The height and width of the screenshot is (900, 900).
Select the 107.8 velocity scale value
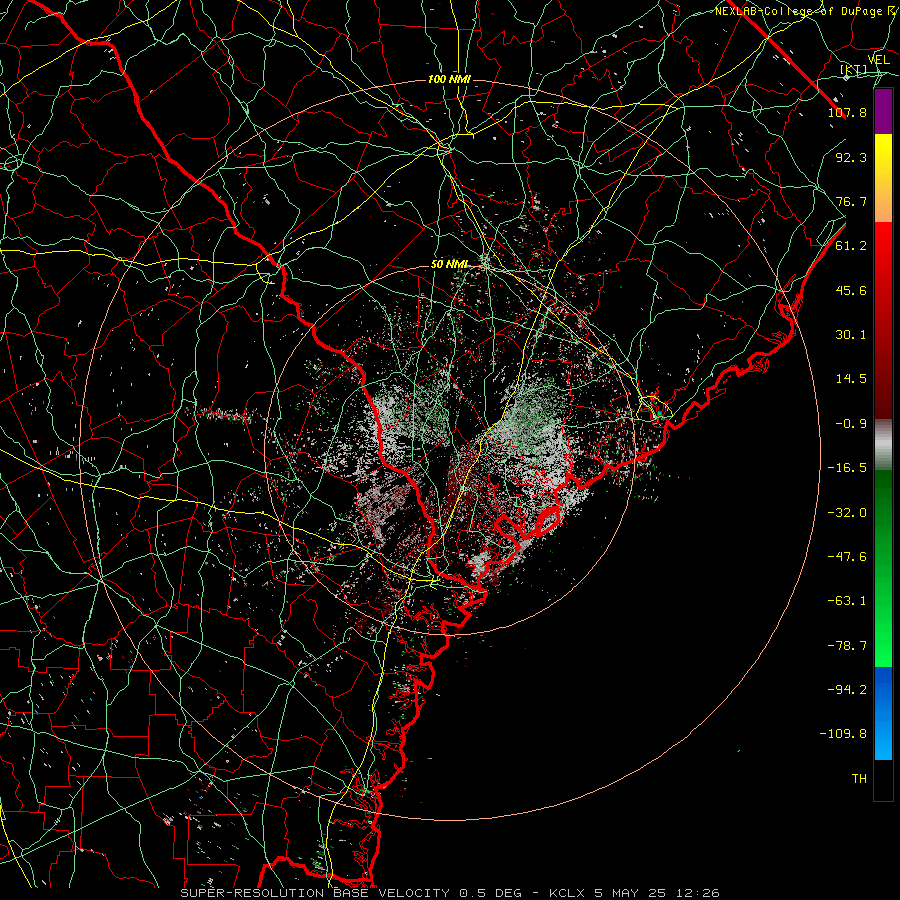[847, 112]
